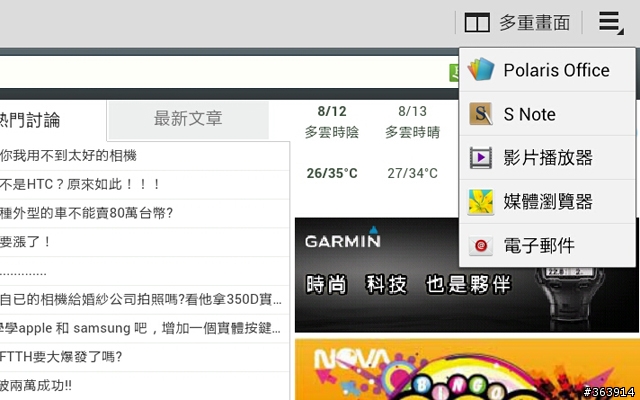The width and height of the screenshot is (640, 400).
Task: Click the 電子郵件 envelope icon
Action: click(x=480, y=246)
